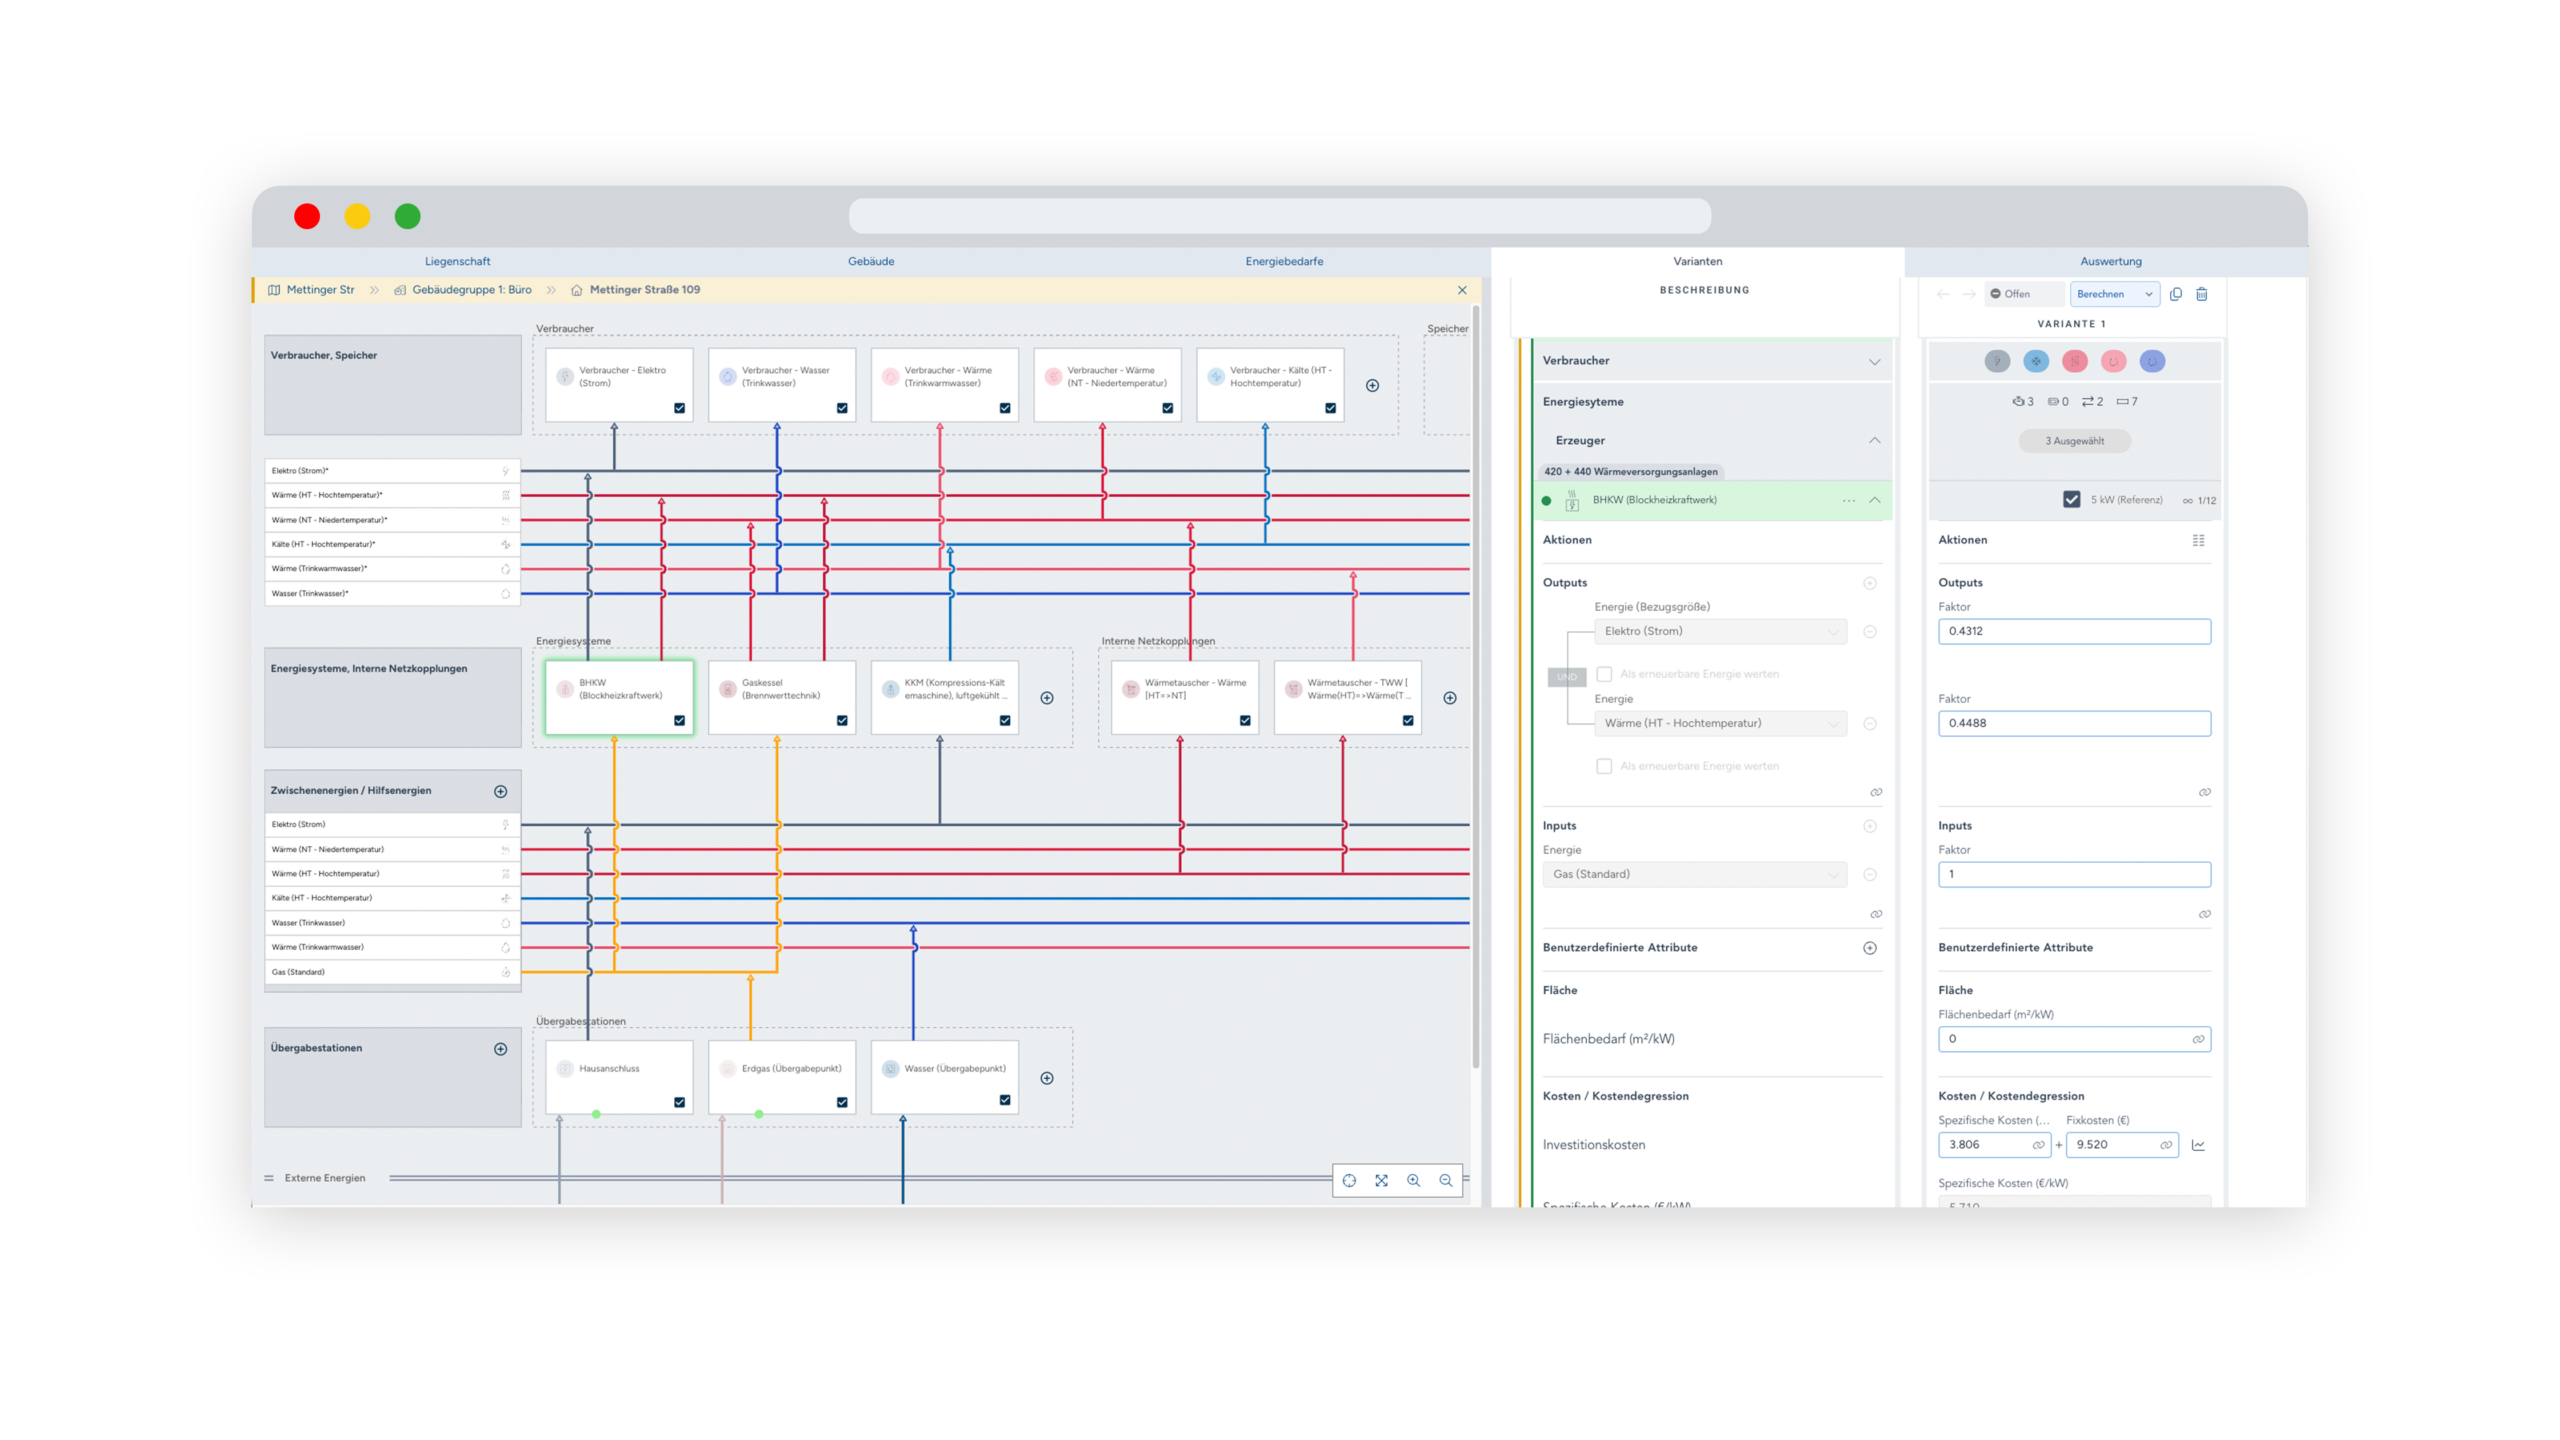Click the purple water circle icon

(2152, 361)
